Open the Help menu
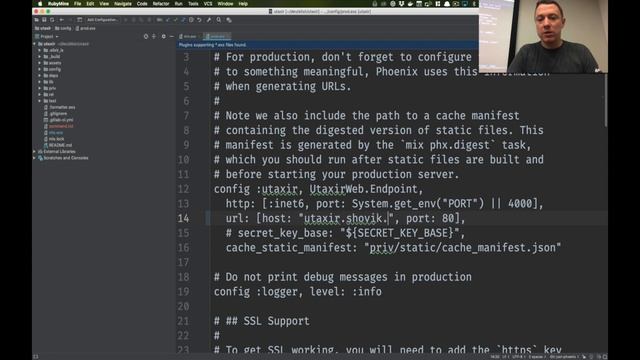 point(243,4)
